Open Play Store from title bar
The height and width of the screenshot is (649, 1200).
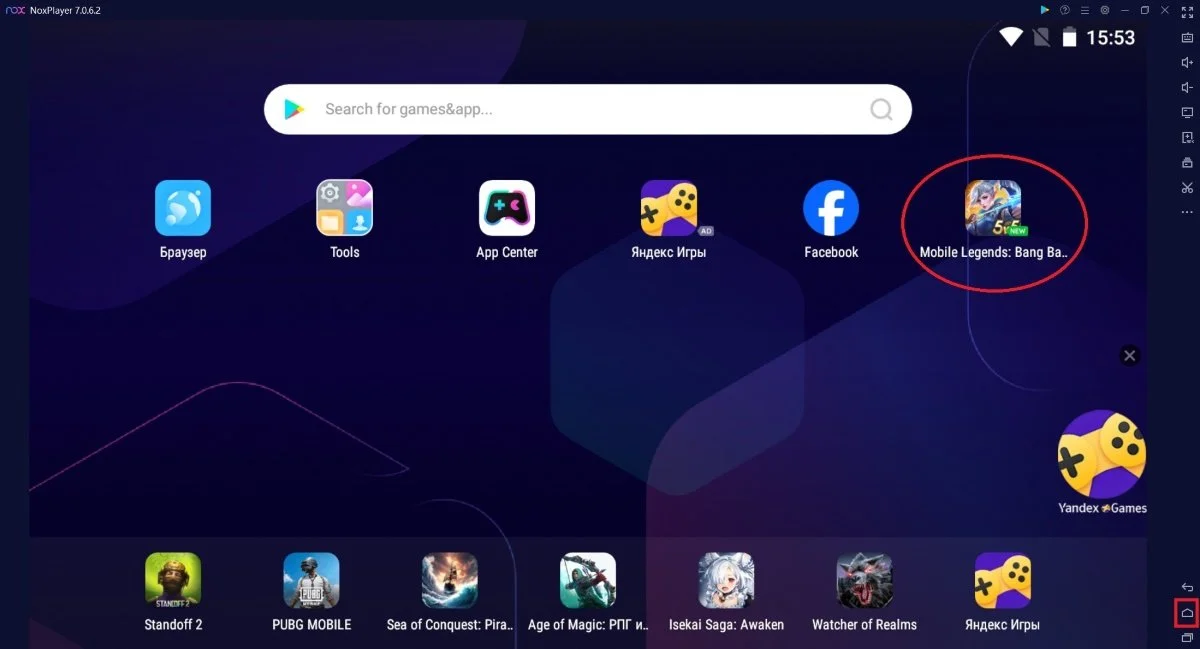(x=1045, y=10)
